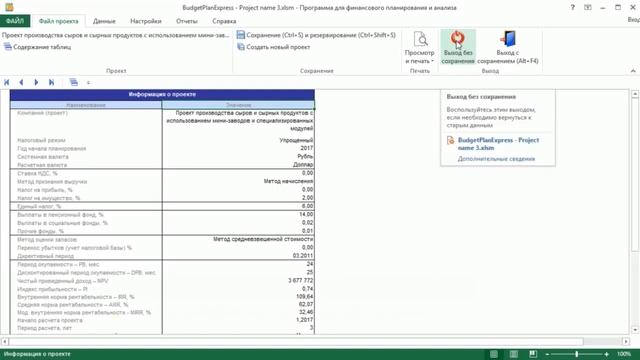
Task: Click the vertical scrollbar up arrow
Action: click(635, 94)
